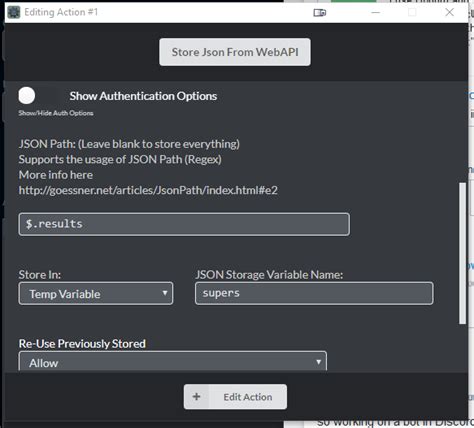474x428 pixels.
Task: Click the JSON Storage Variable Name field
Action: tap(314, 293)
